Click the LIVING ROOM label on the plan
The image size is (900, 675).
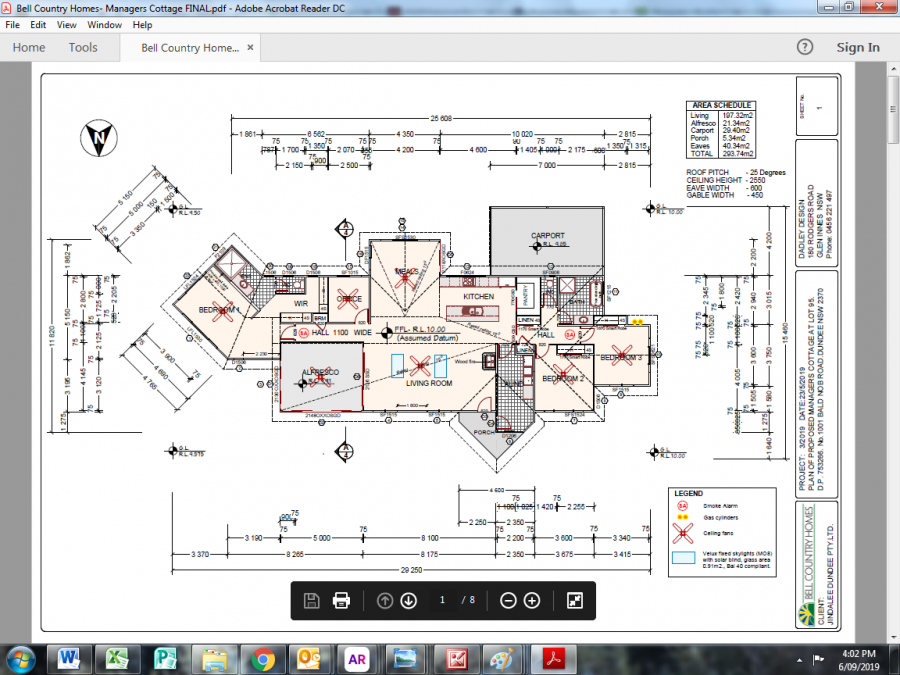(429, 383)
